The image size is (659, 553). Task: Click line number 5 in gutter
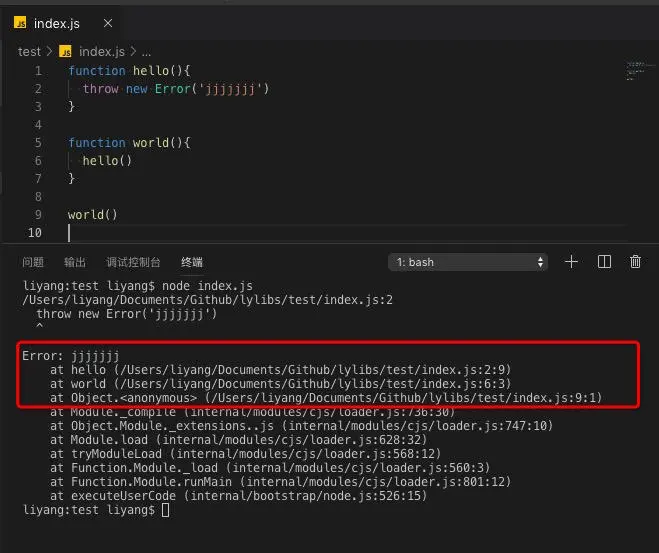pos(38,142)
